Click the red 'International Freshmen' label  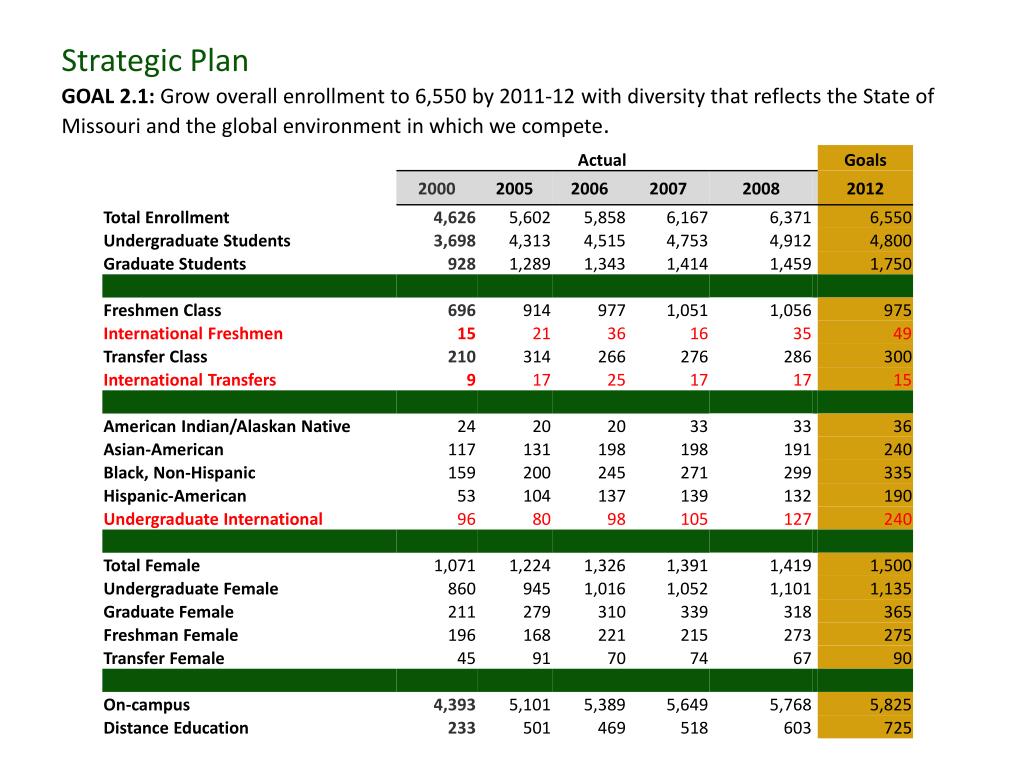[x=193, y=334]
